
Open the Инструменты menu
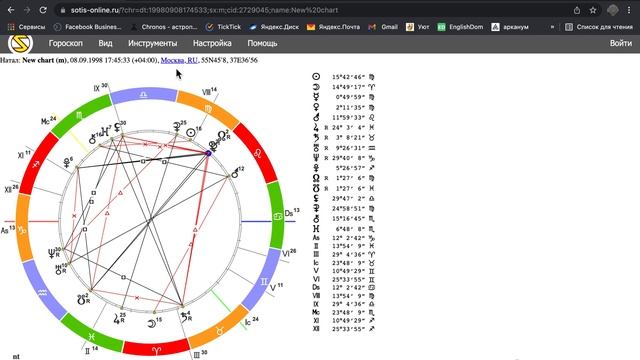(153, 43)
